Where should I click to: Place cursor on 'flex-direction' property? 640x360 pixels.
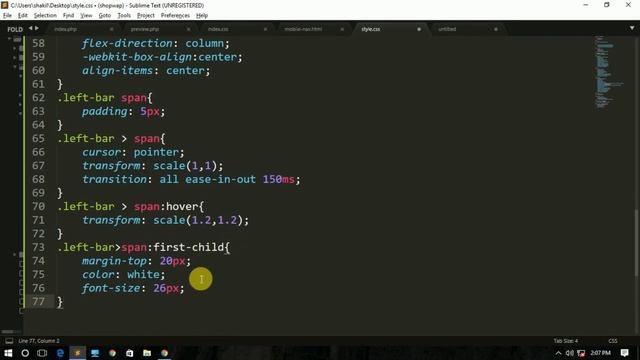127,43
